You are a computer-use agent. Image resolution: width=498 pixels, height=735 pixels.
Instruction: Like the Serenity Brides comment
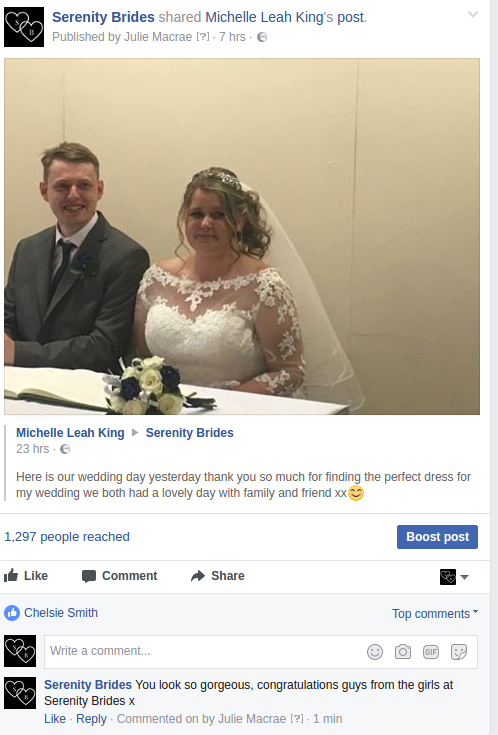point(55,719)
